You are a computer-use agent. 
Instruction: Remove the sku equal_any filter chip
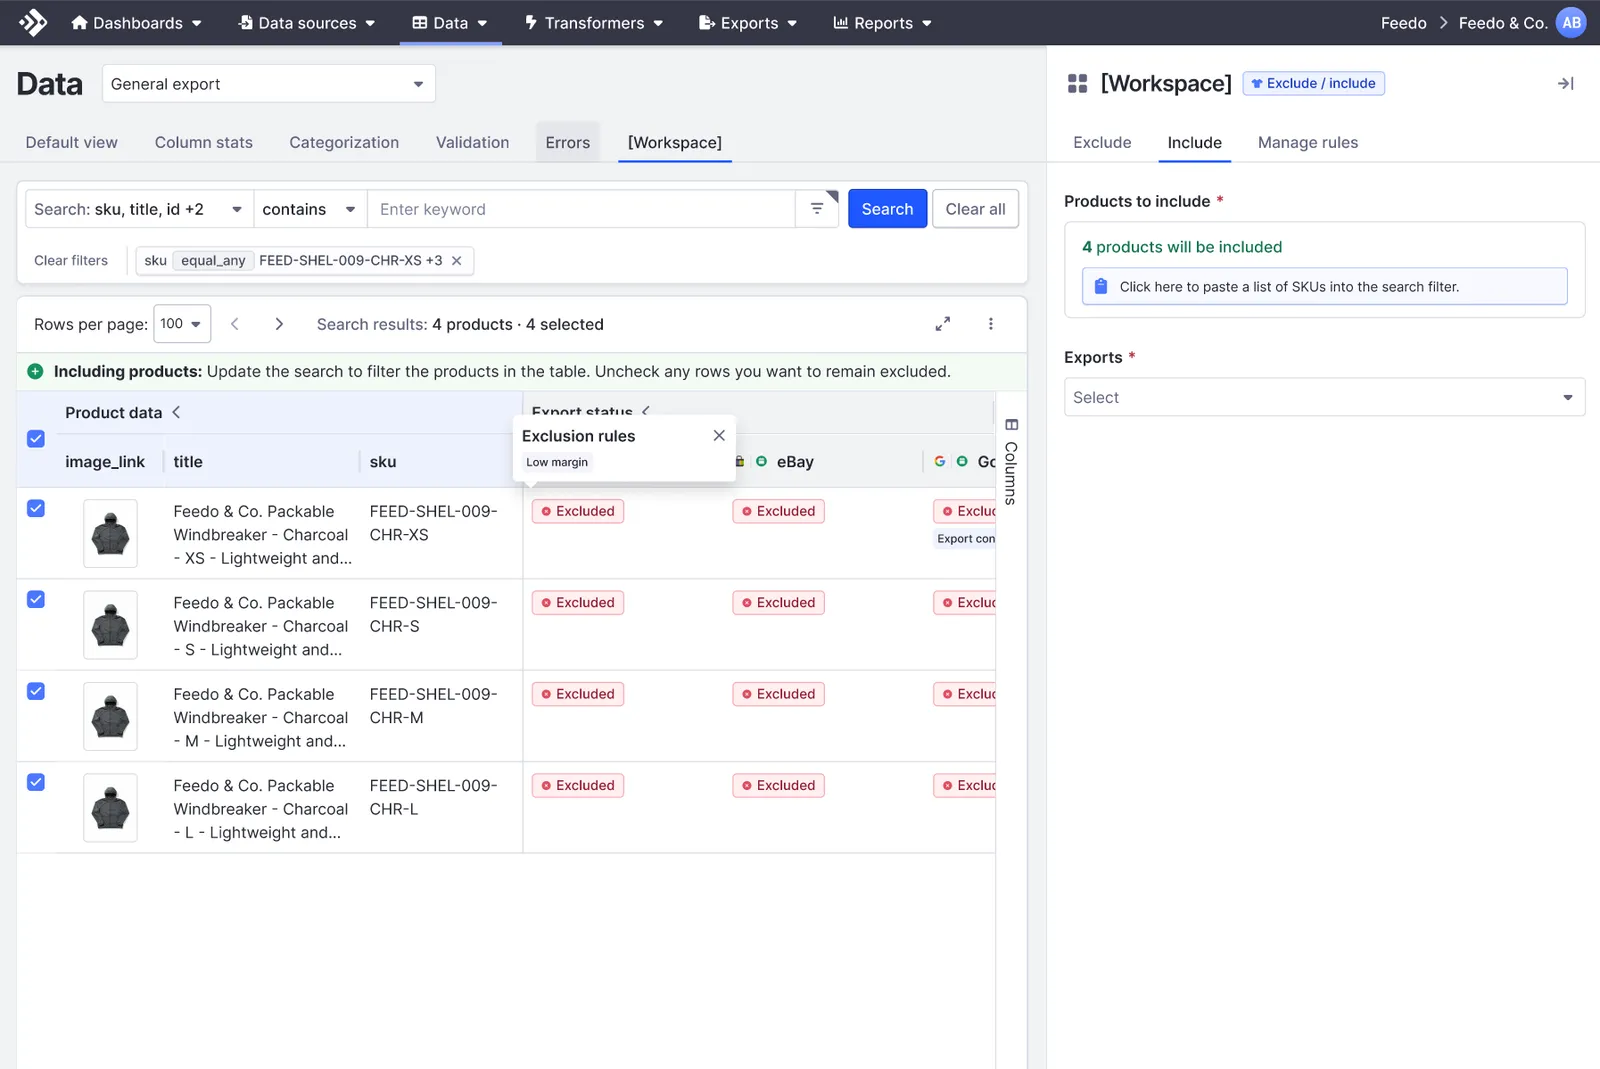457,261
